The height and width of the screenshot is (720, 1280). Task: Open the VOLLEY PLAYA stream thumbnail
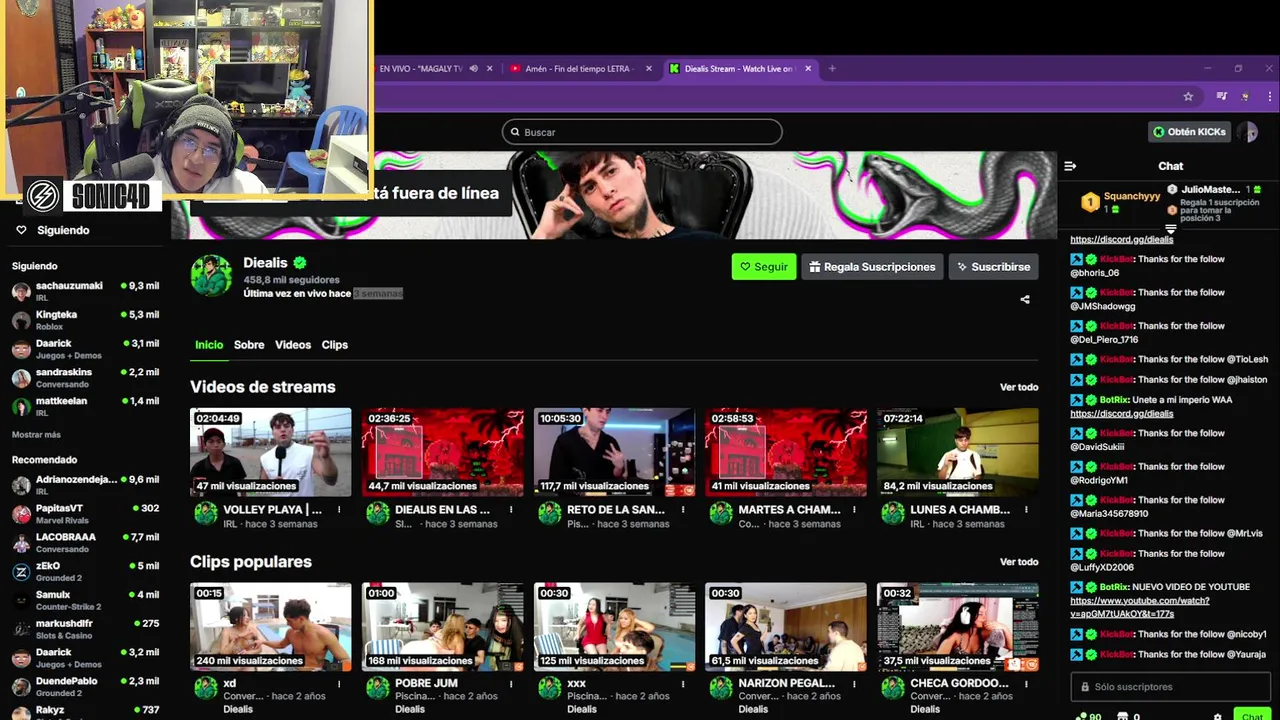271,452
